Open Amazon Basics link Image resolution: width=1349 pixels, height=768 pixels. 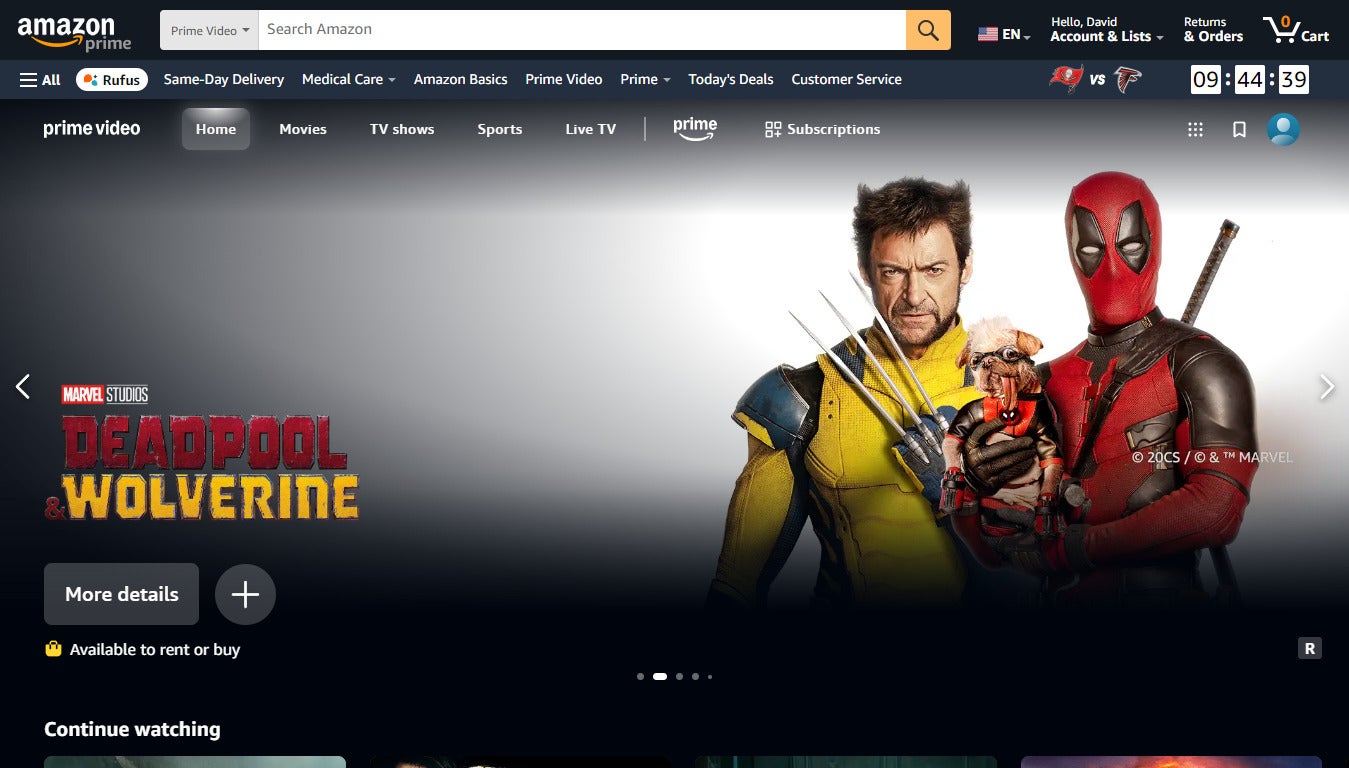coord(461,79)
